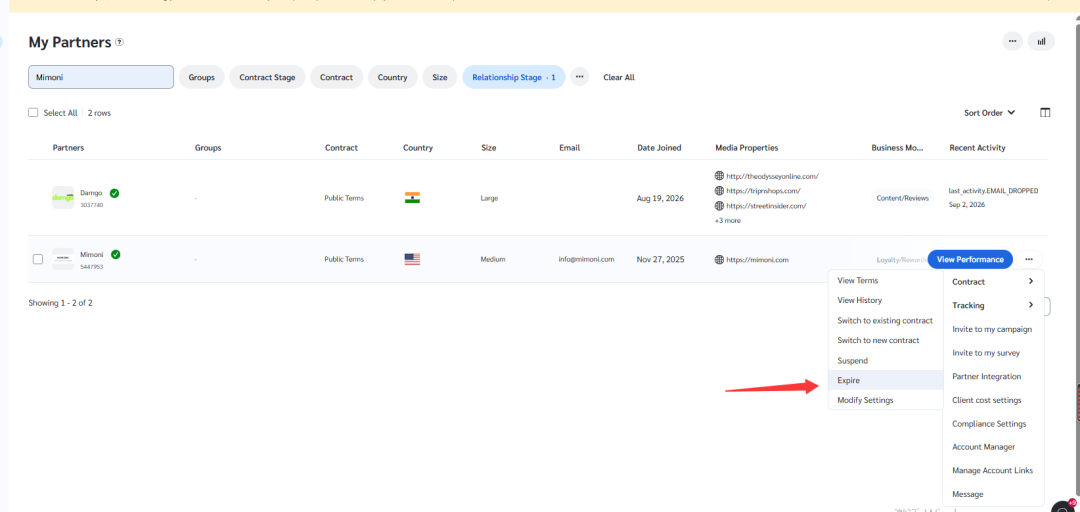Choose Expire in the contract submenu

(885, 380)
